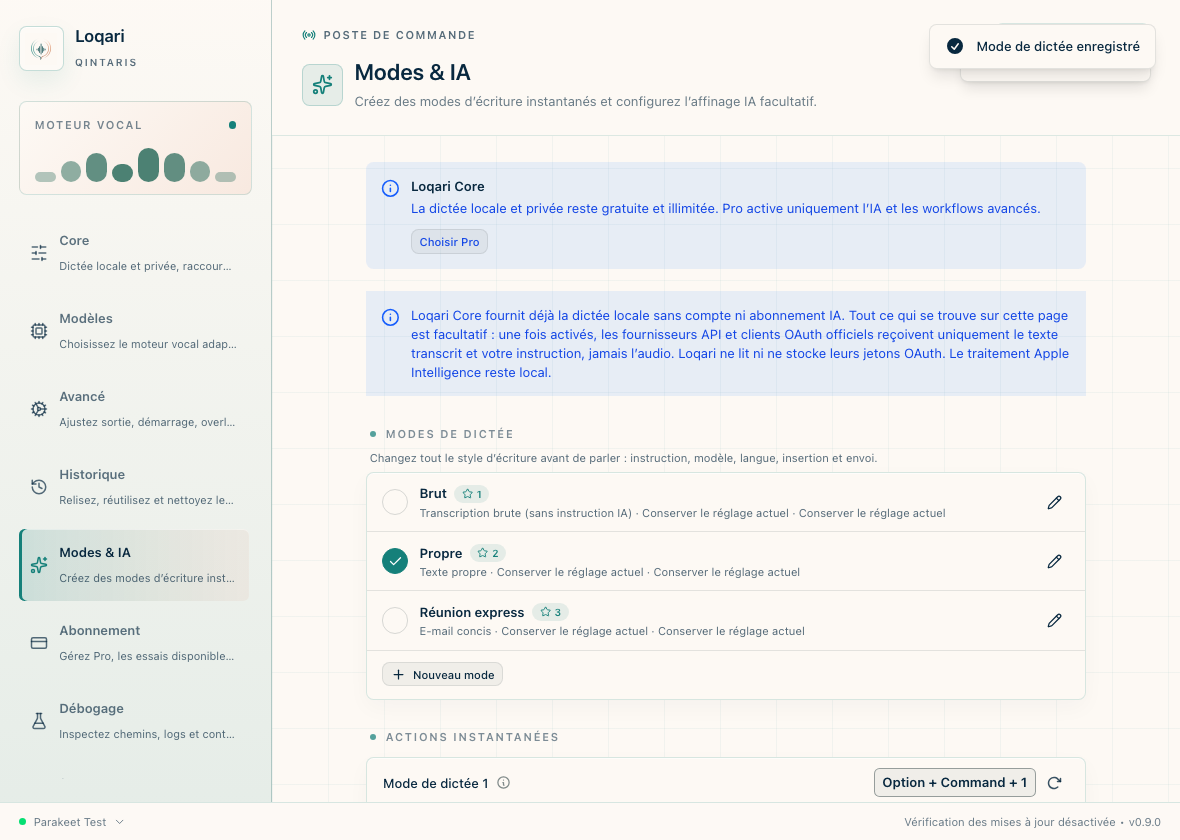Click the Moteur vocal waveform card
This screenshot has height=840, width=1180.
pyautogui.click(x=135, y=148)
